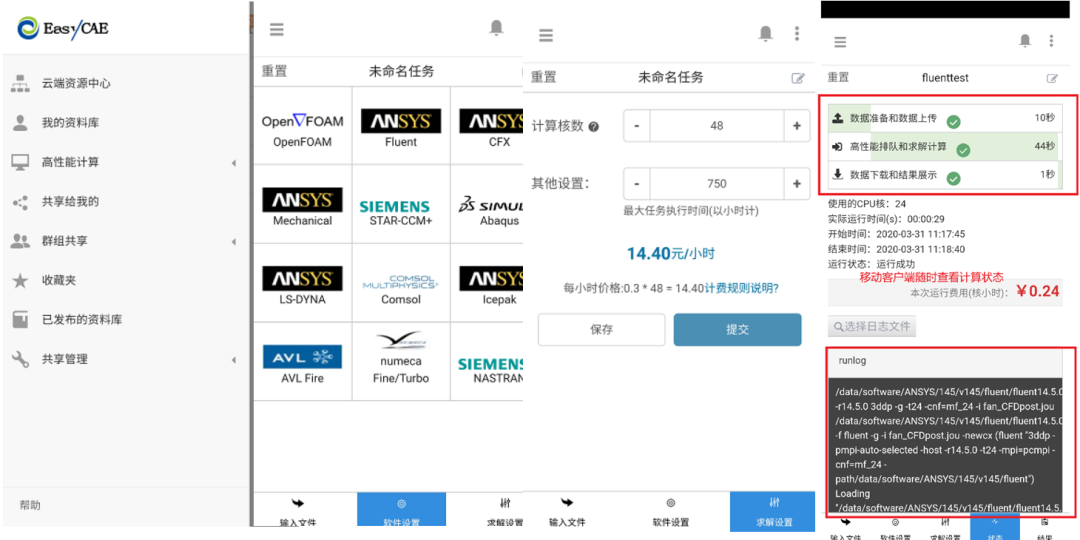1080x540 pixels.
Task: Open 云端资源中心 in the sidebar
Action: click(76, 84)
